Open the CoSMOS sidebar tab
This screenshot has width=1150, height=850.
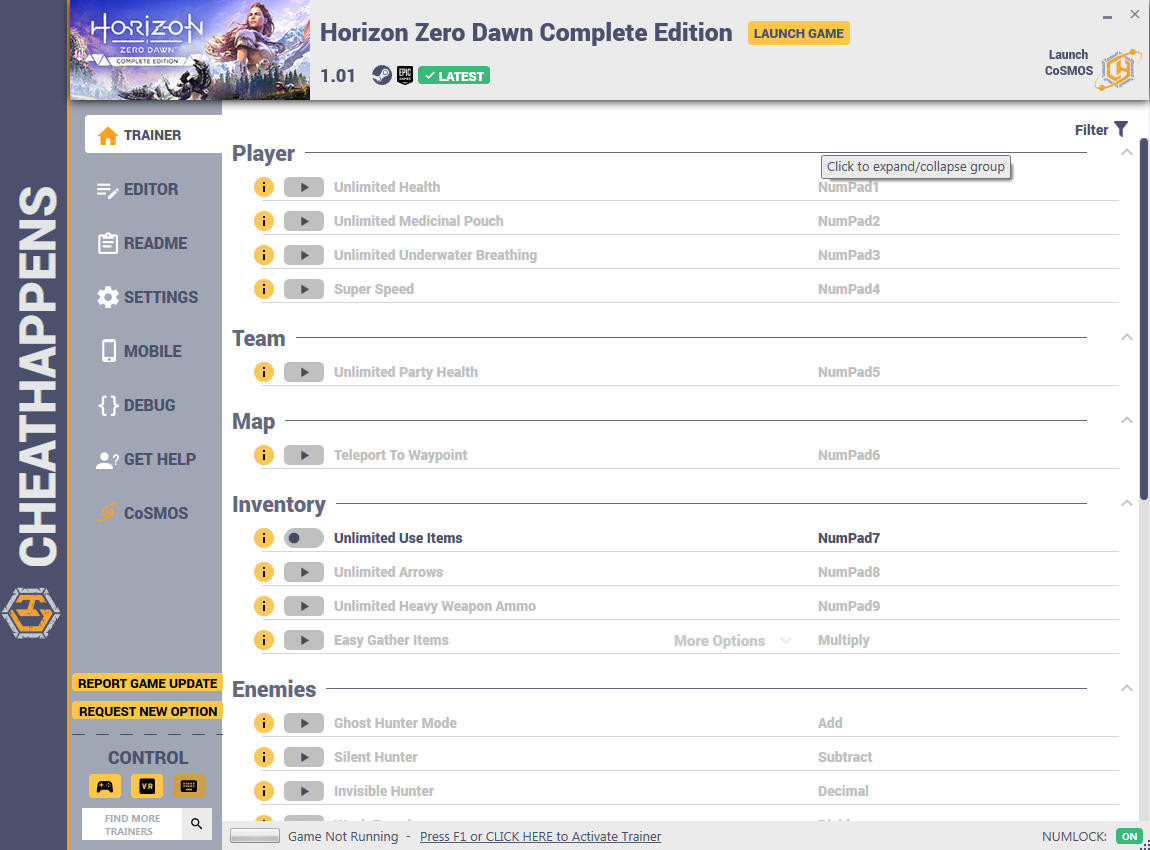tap(143, 513)
